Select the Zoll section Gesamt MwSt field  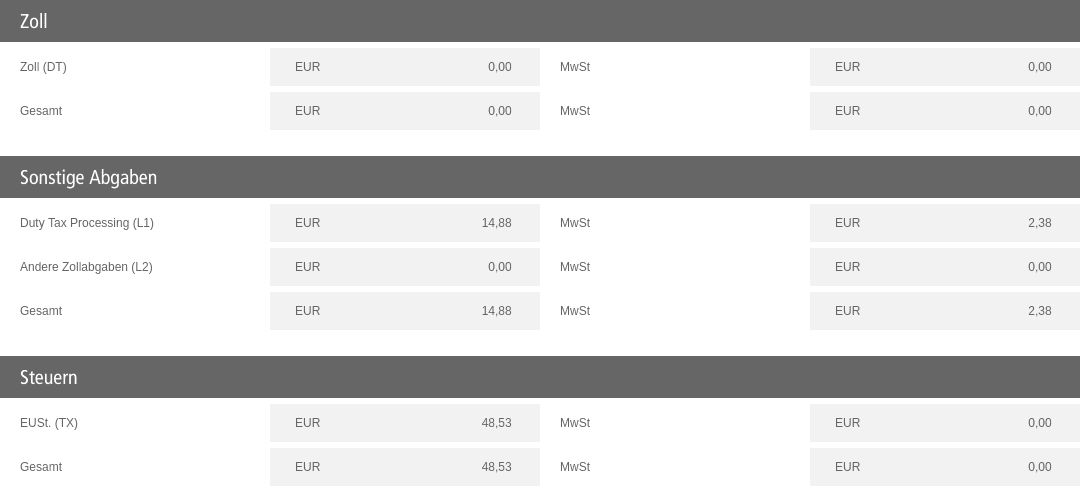[945, 111]
